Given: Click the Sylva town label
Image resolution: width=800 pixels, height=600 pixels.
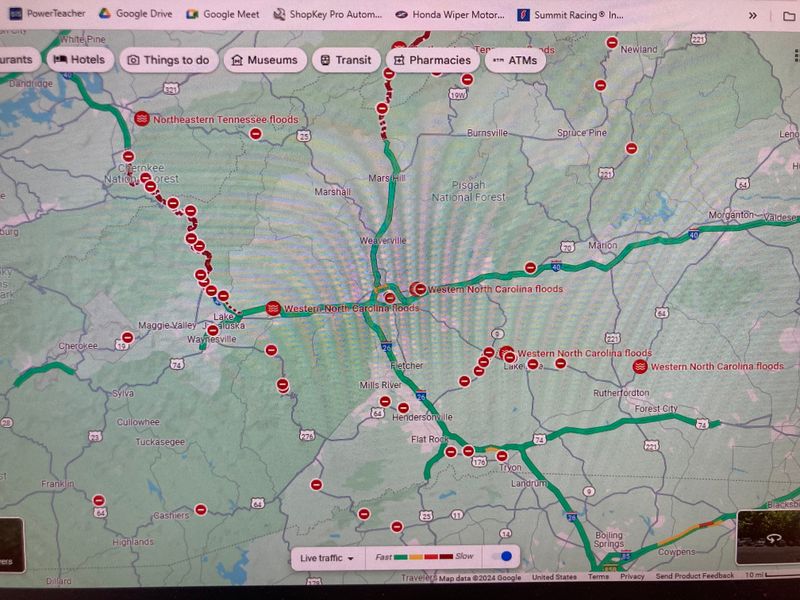Looking at the screenshot, I should pyautogui.click(x=123, y=393).
